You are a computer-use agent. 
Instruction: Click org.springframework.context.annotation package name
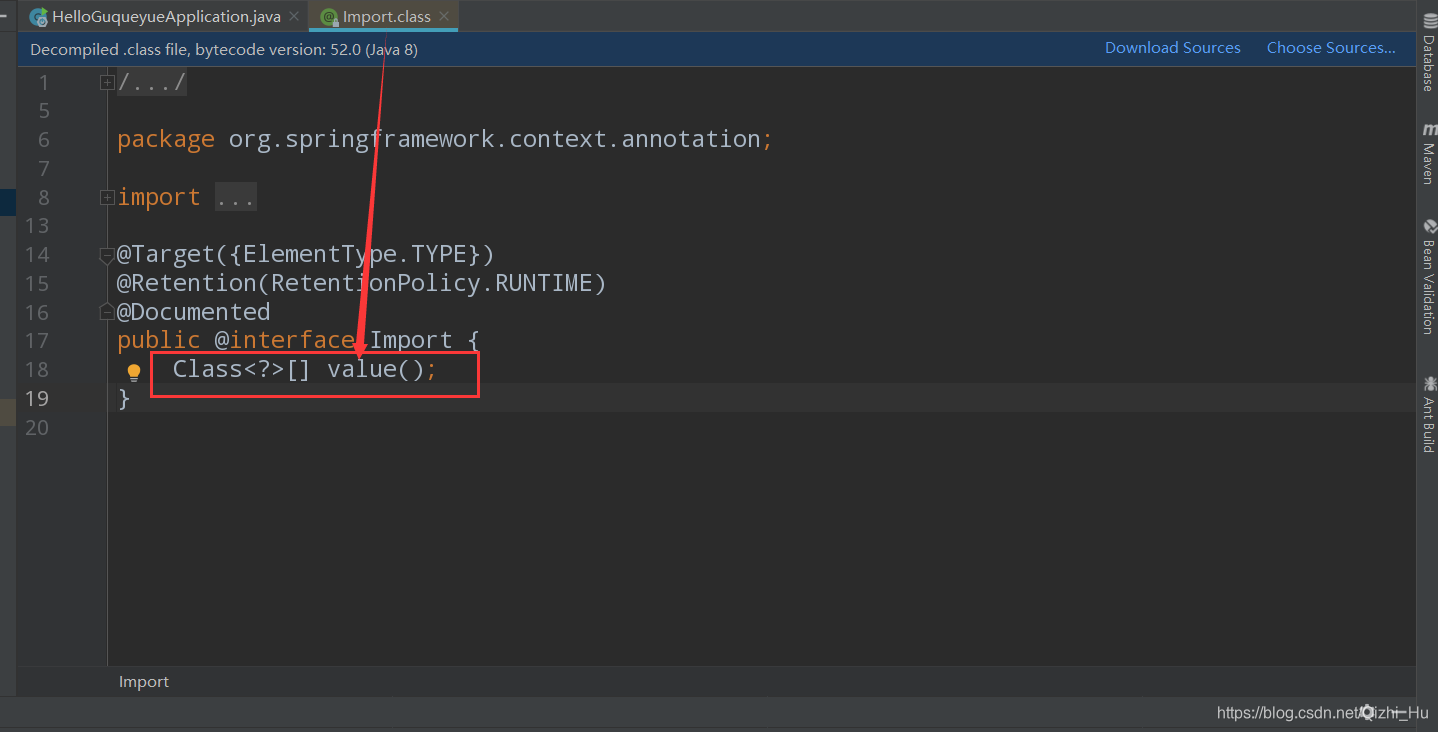494,139
